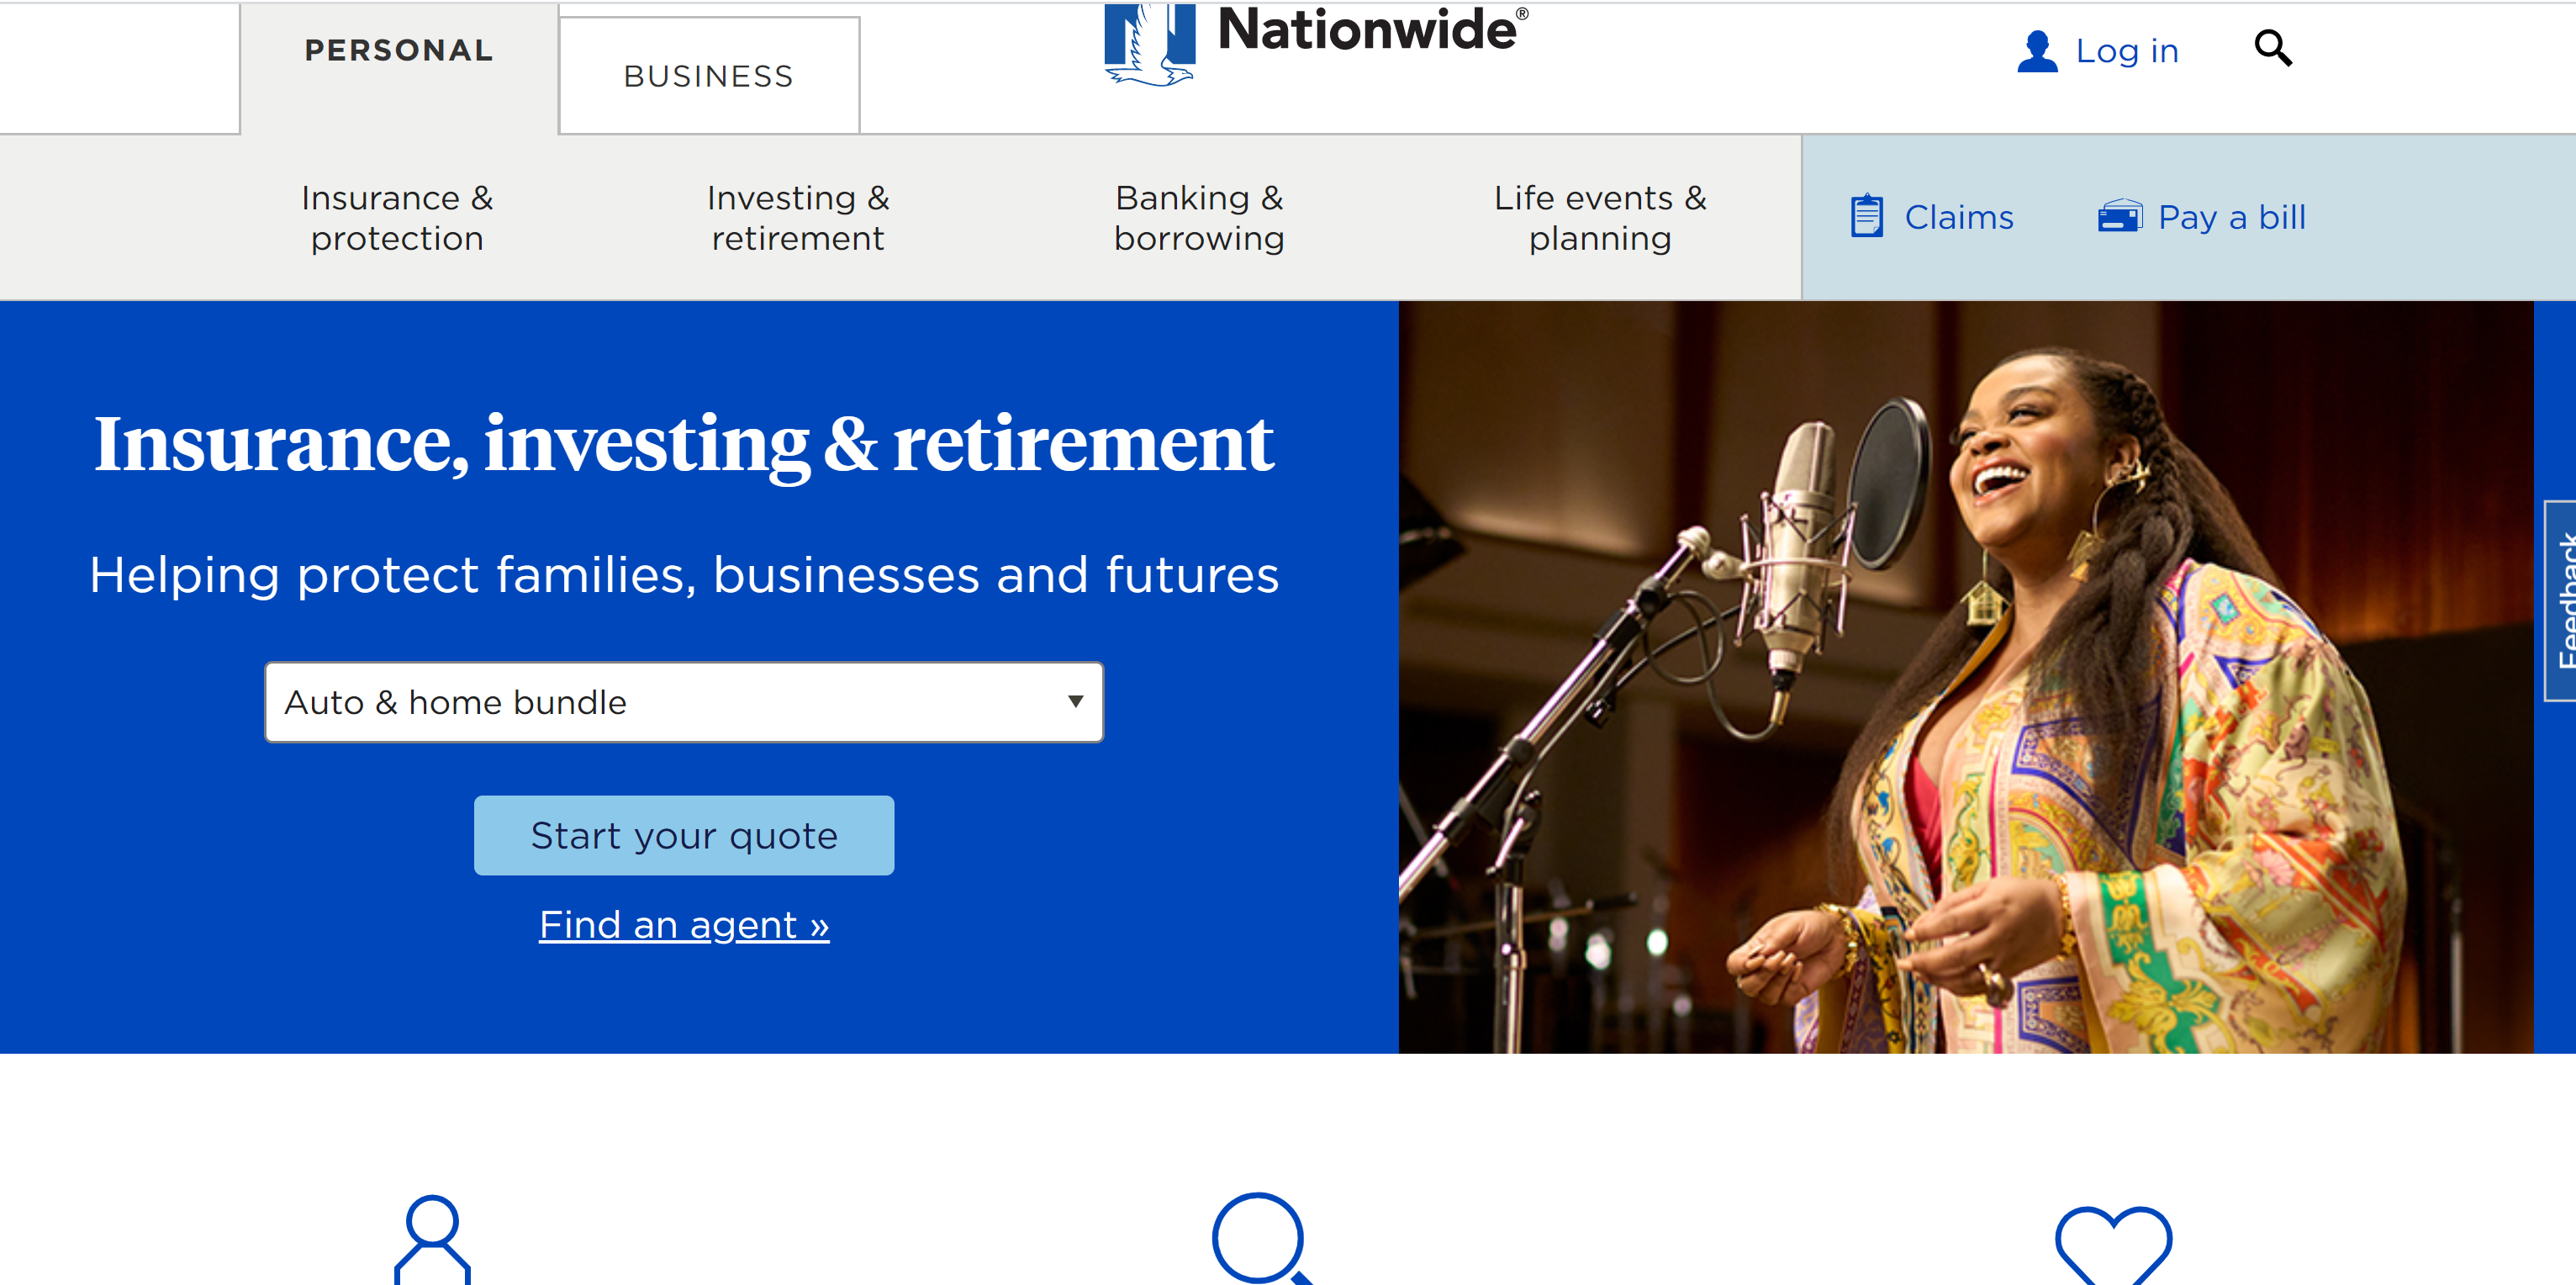
Task: Follow the Find an agent link
Action: tap(684, 925)
